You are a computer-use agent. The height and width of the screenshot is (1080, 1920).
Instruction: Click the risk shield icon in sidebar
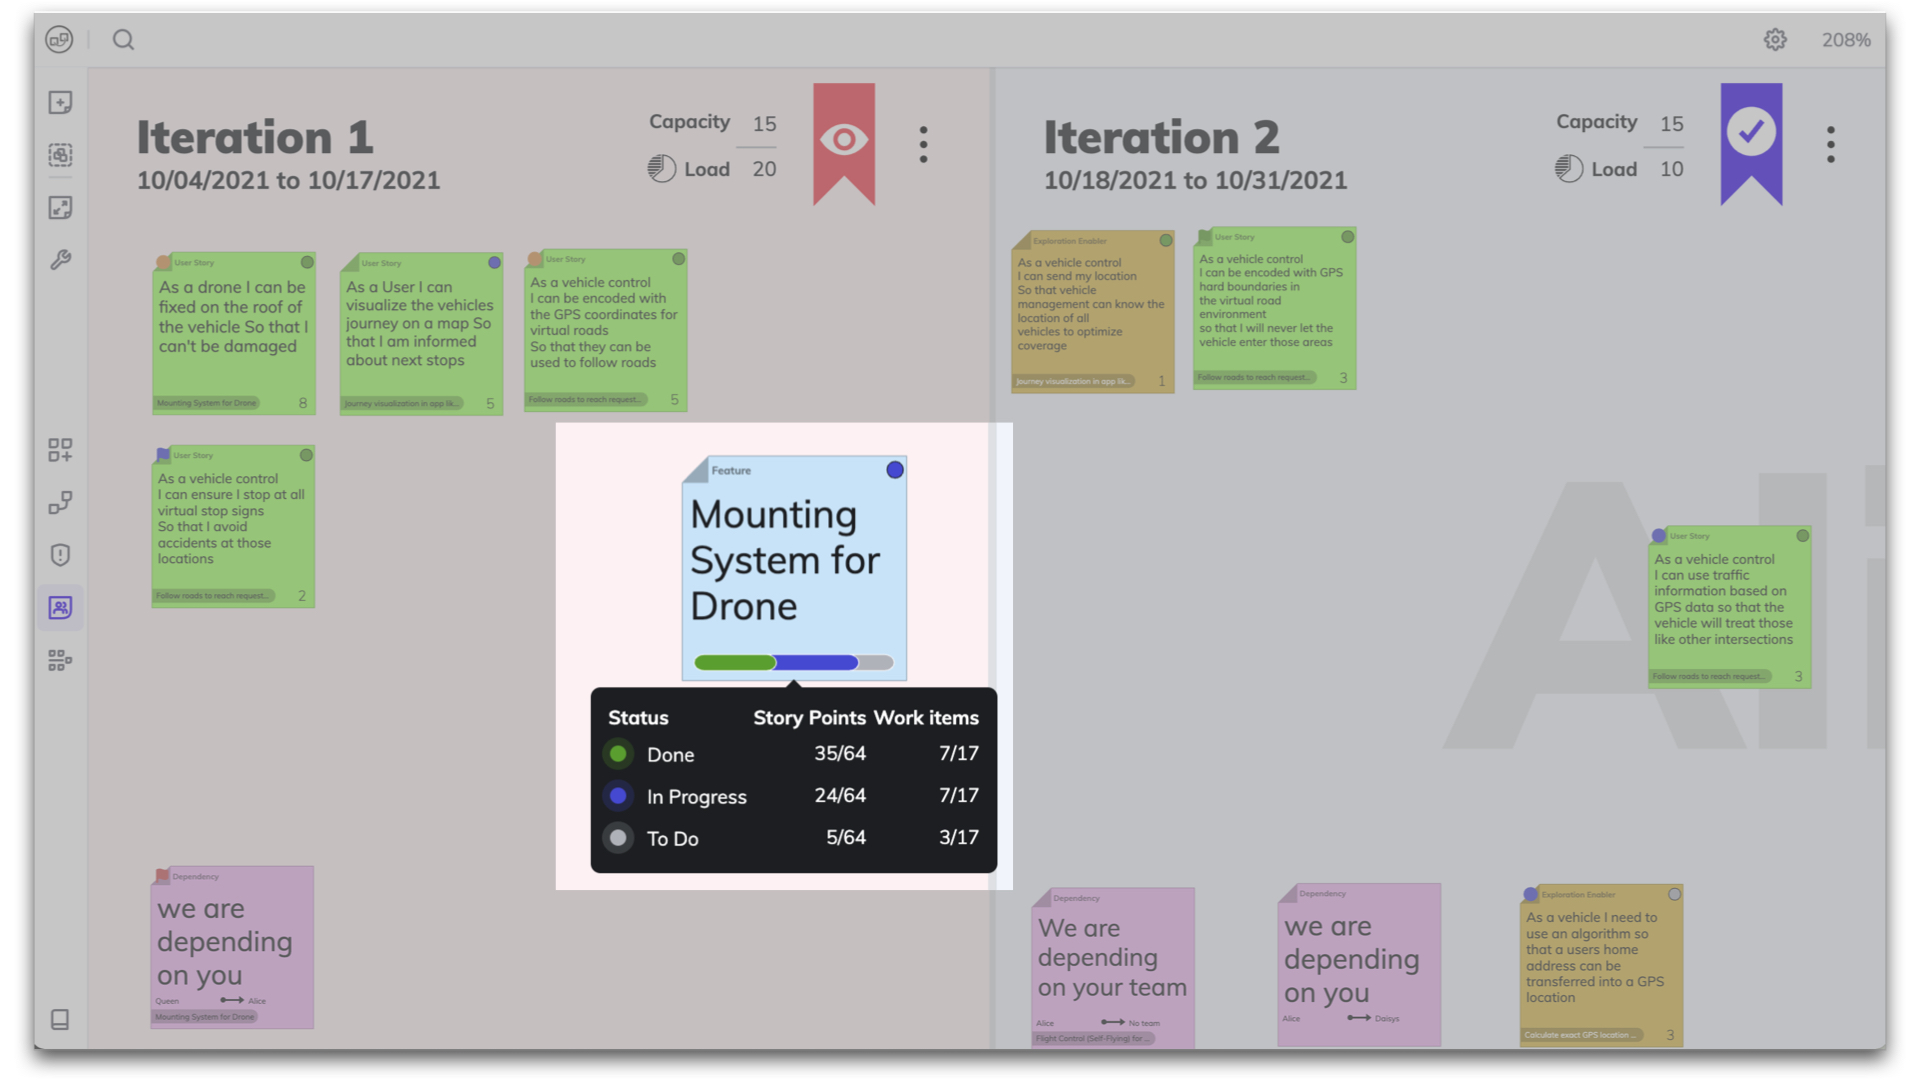(x=60, y=555)
